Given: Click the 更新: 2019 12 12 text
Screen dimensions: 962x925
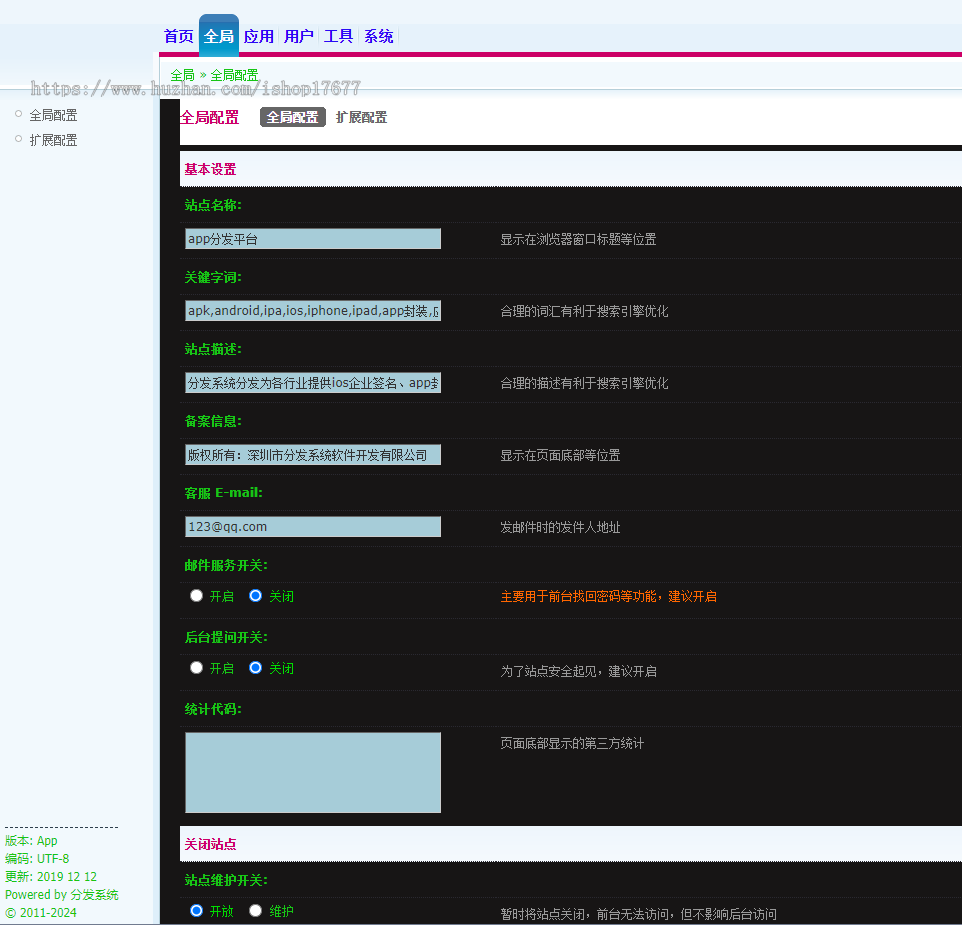Looking at the screenshot, I should (x=51, y=877).
